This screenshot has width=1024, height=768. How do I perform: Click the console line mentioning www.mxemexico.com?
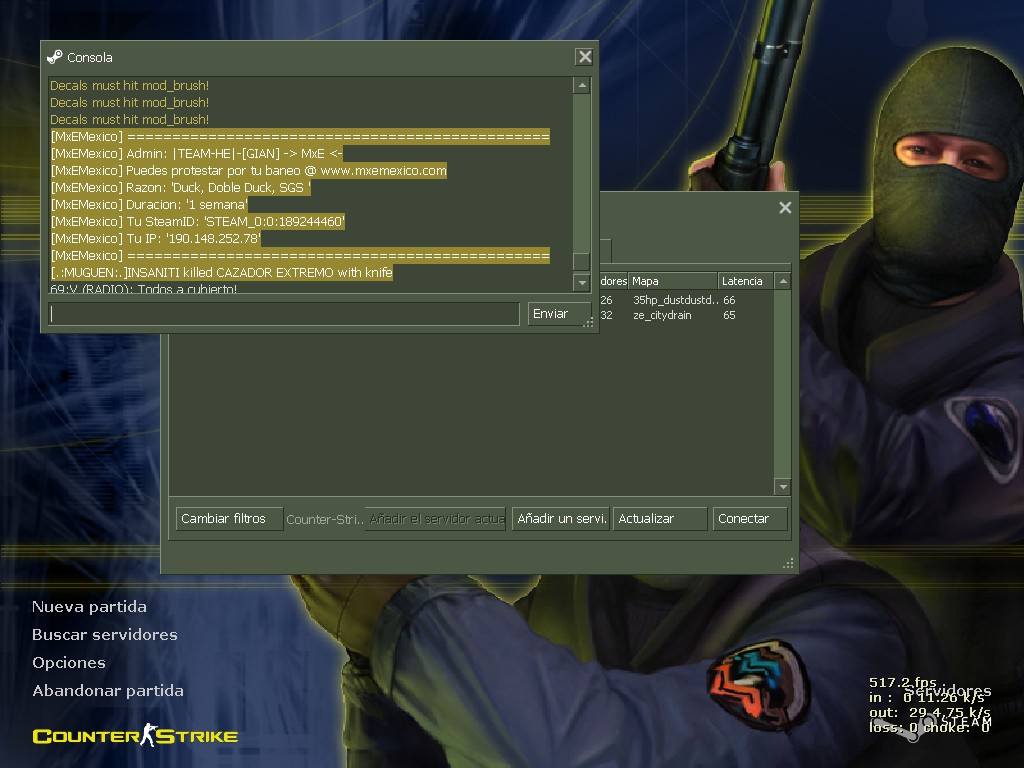tap(248, 170)
